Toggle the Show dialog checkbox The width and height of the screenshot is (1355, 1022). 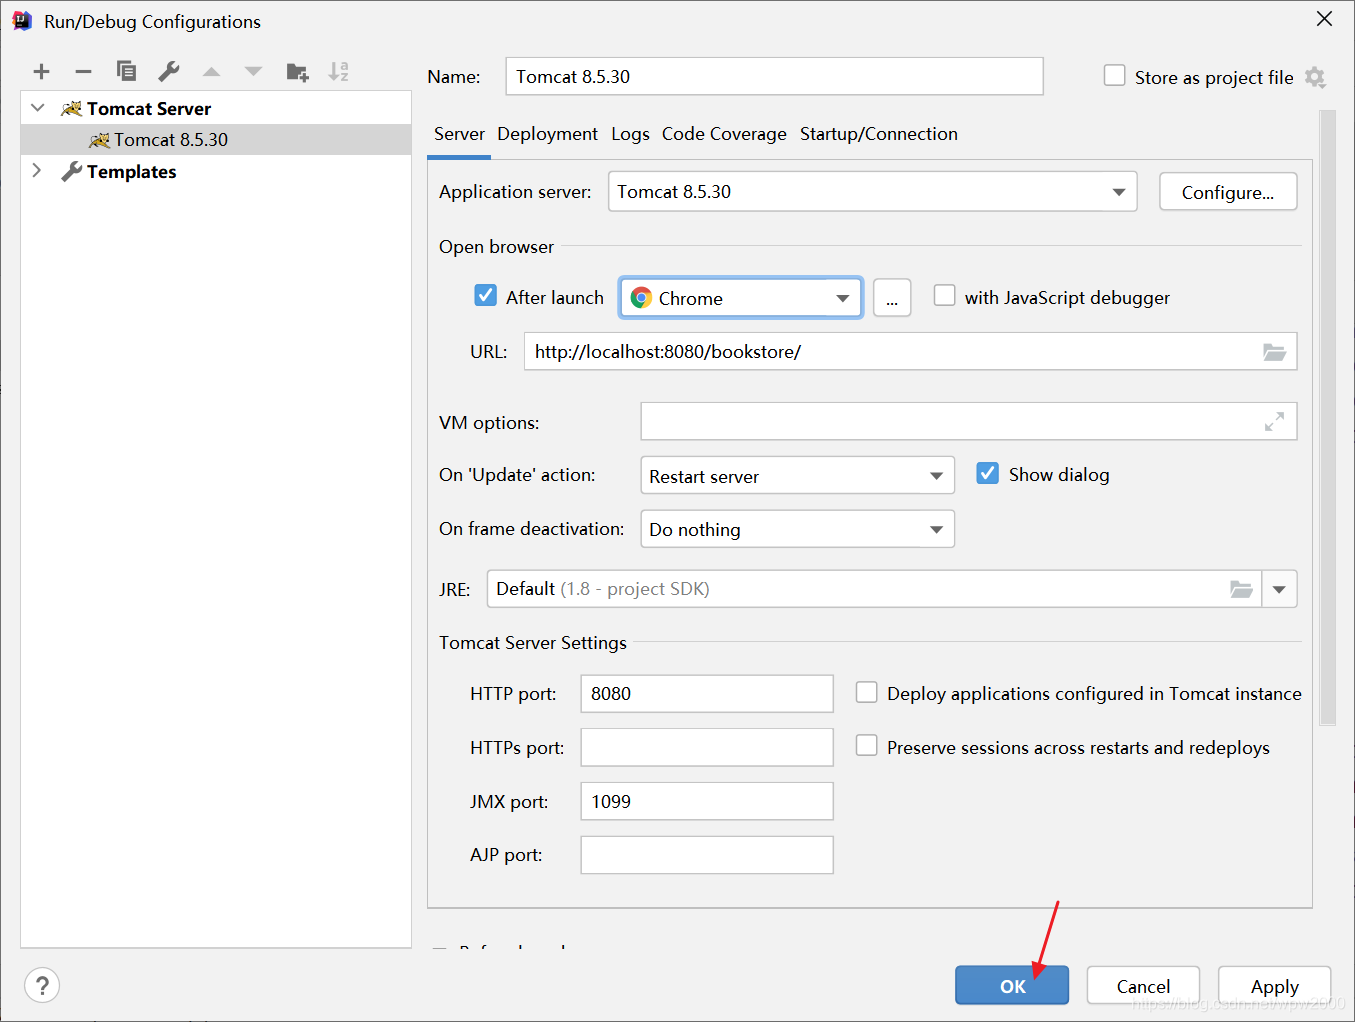coord(987,473)
